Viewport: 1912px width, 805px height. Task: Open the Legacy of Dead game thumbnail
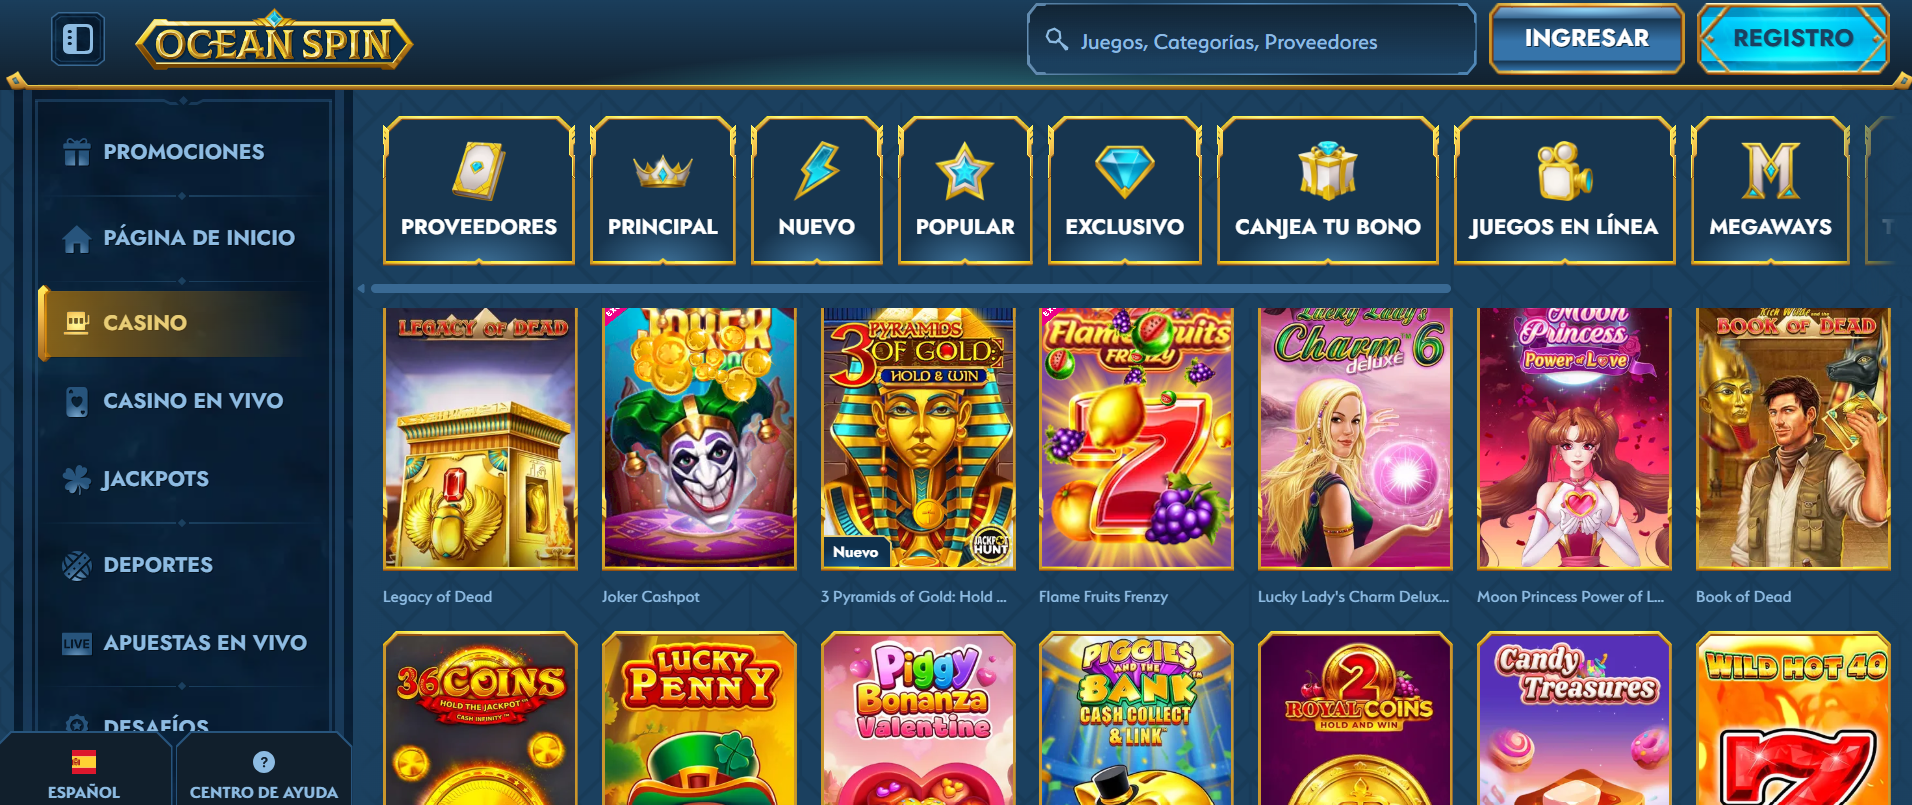(480, 439)
